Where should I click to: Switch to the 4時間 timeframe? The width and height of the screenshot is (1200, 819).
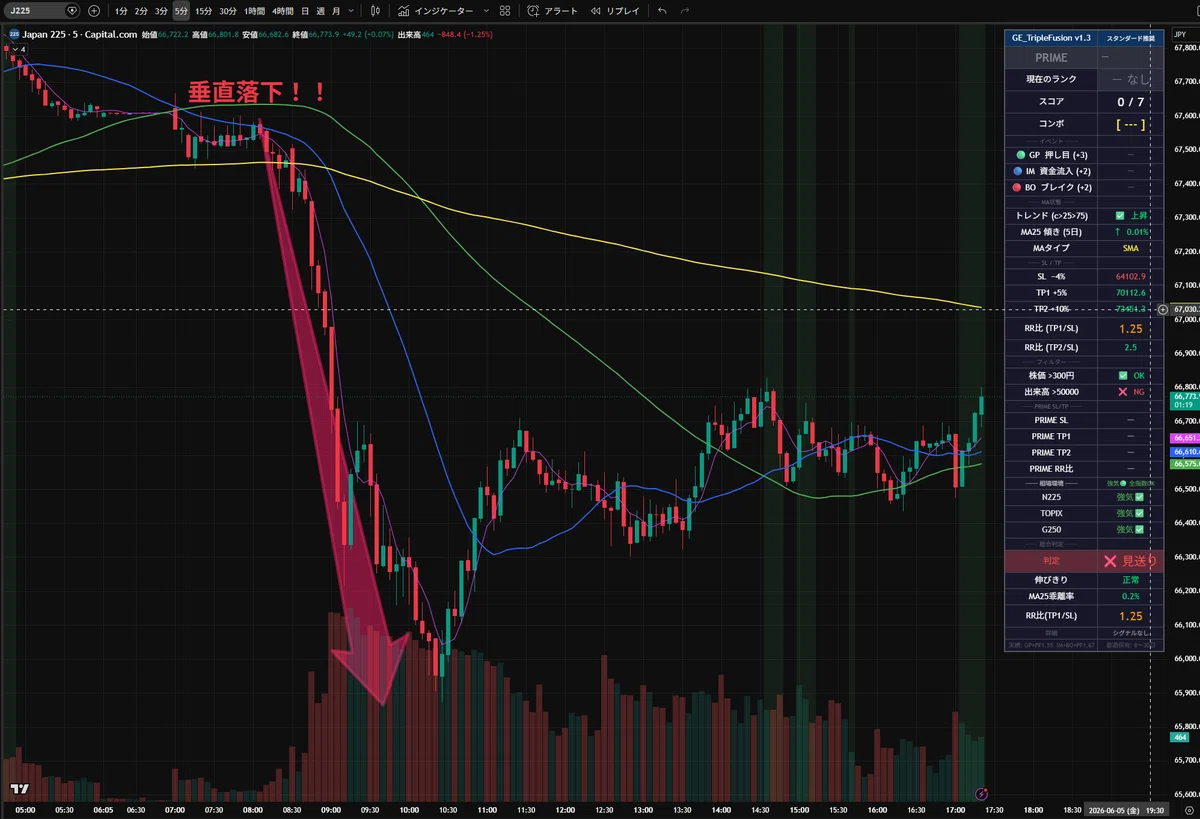coord(282,11)
